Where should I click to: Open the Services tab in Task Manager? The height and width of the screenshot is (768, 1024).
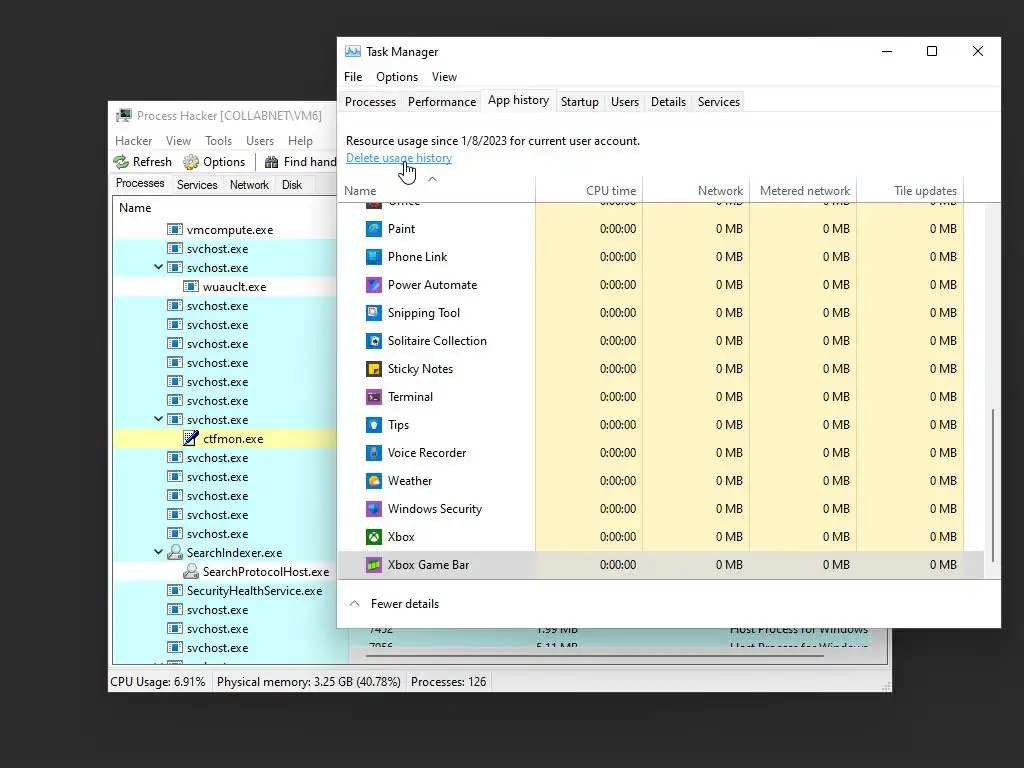pyautogui.click(x=718, y=102)
